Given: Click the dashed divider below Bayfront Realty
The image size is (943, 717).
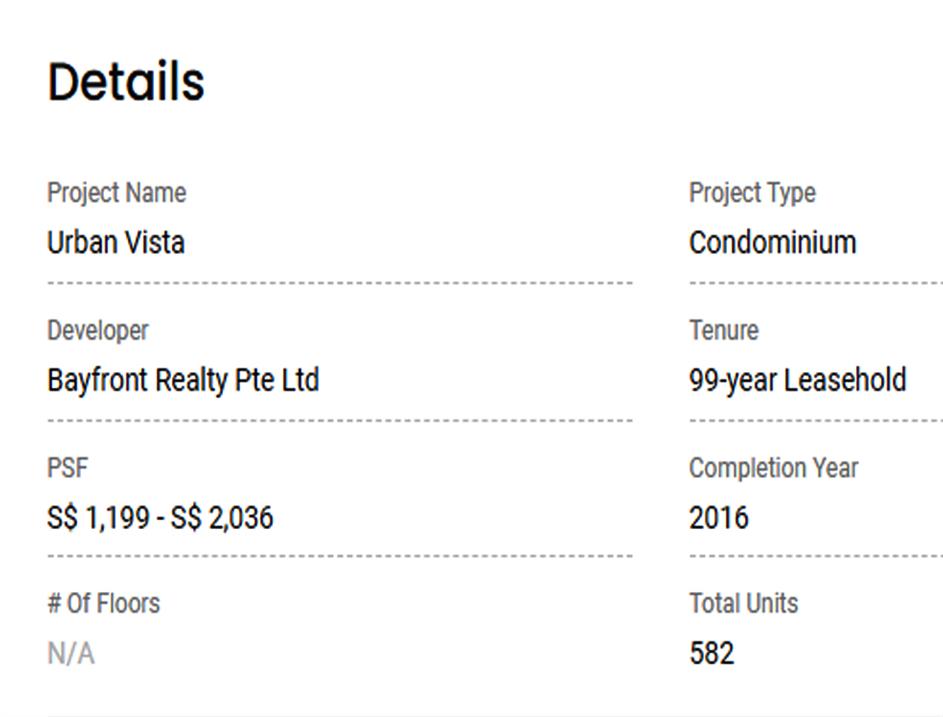Looking at the screenshot, I should pyautogui.click(x=340, y=420).
